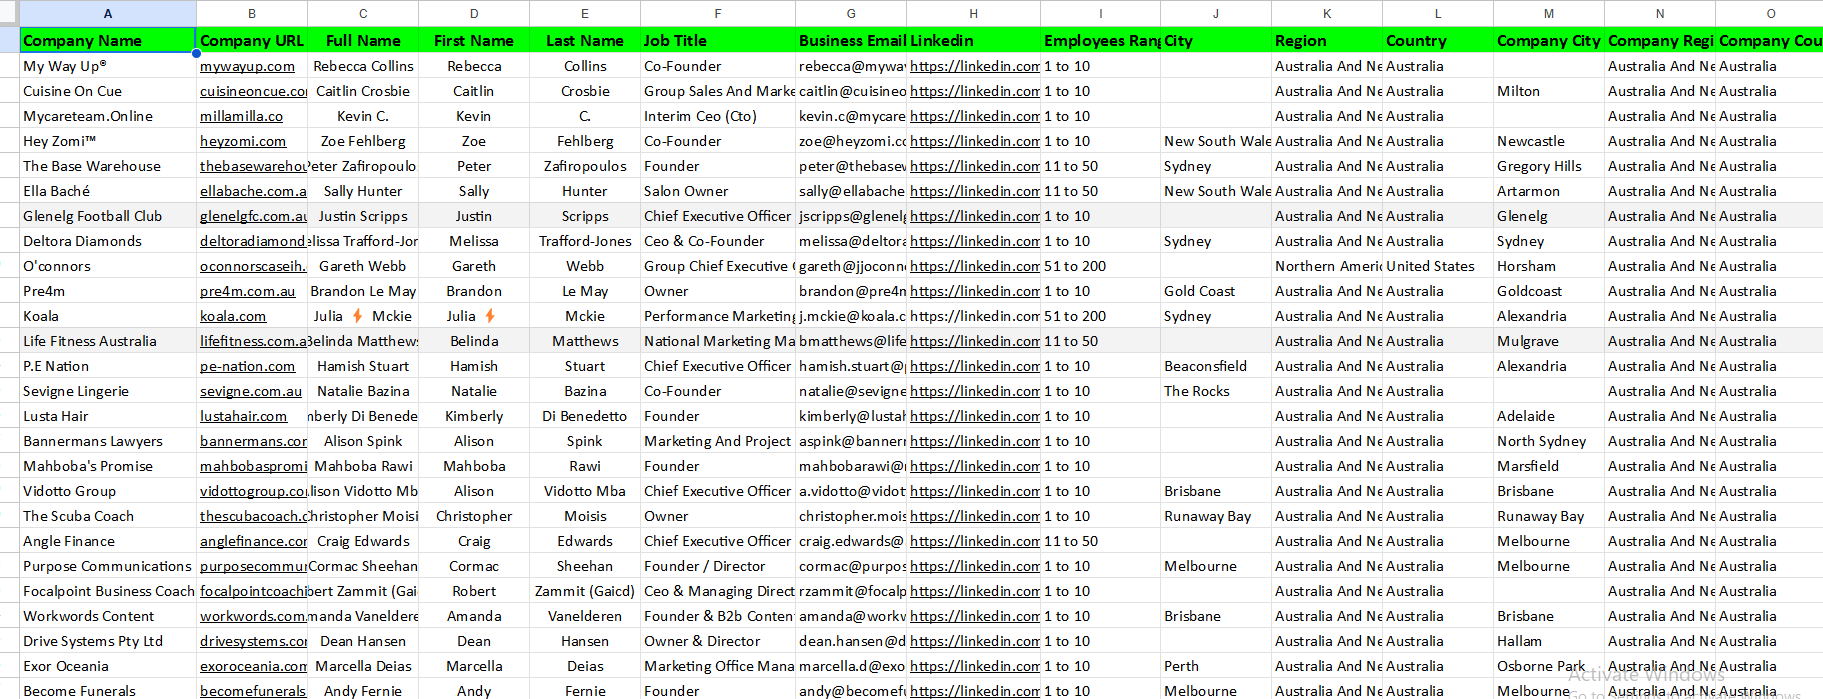Select the 'North Sydney' cell
Viewport: 1823px width, 699px height.
click(x=1549, y=441)
